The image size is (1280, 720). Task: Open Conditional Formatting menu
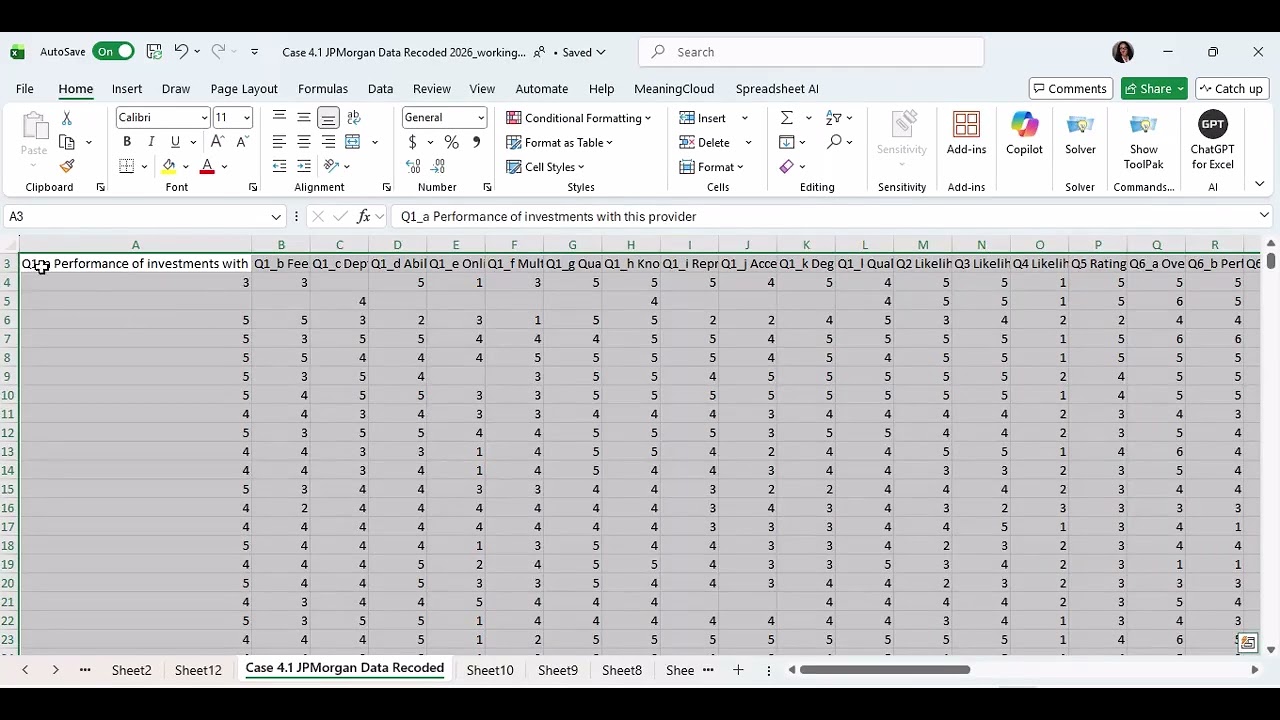[x=579, y=118]
